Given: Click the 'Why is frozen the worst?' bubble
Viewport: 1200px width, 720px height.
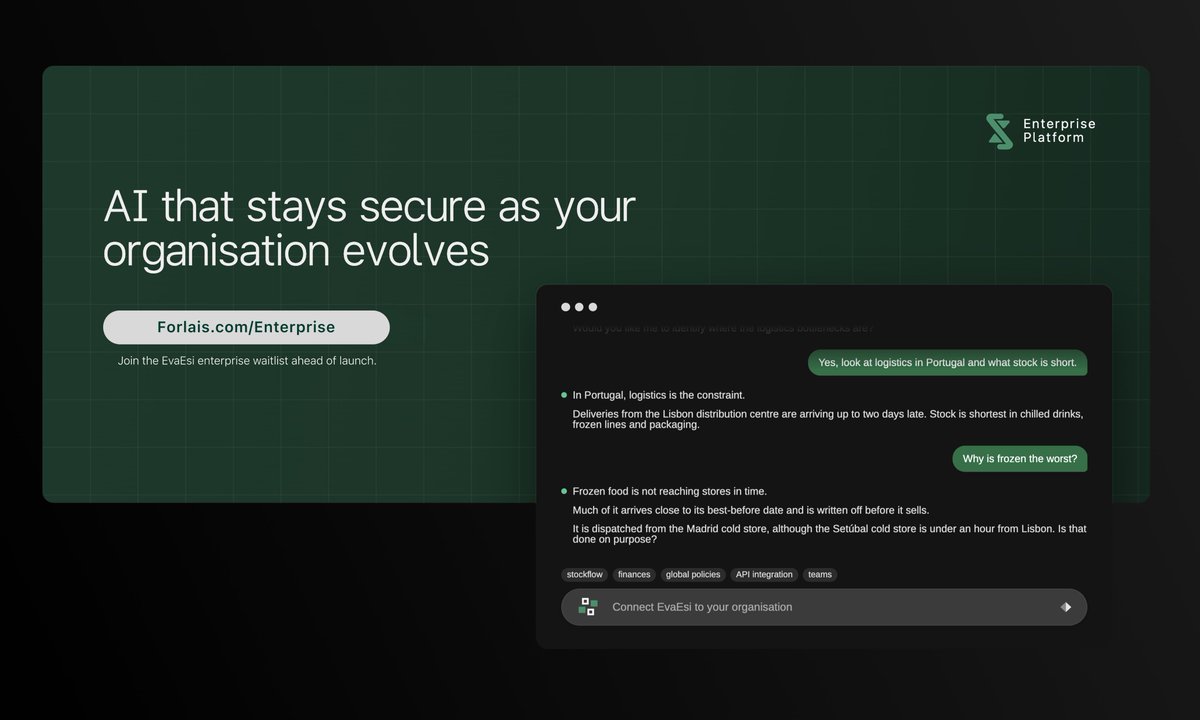Looking at the screenshot, I should pyautogui.click(x=1020, y=459).
